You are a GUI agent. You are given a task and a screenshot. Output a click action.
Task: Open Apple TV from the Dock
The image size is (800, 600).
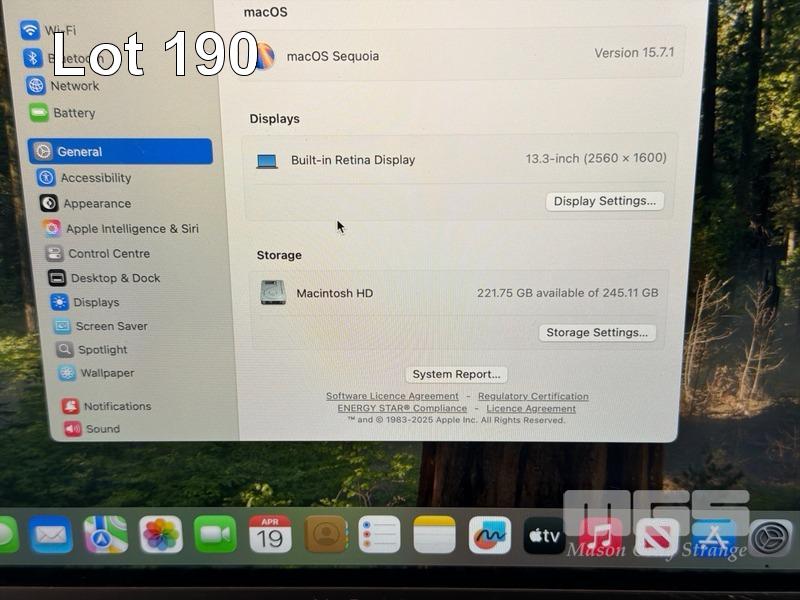pos(544,536)
